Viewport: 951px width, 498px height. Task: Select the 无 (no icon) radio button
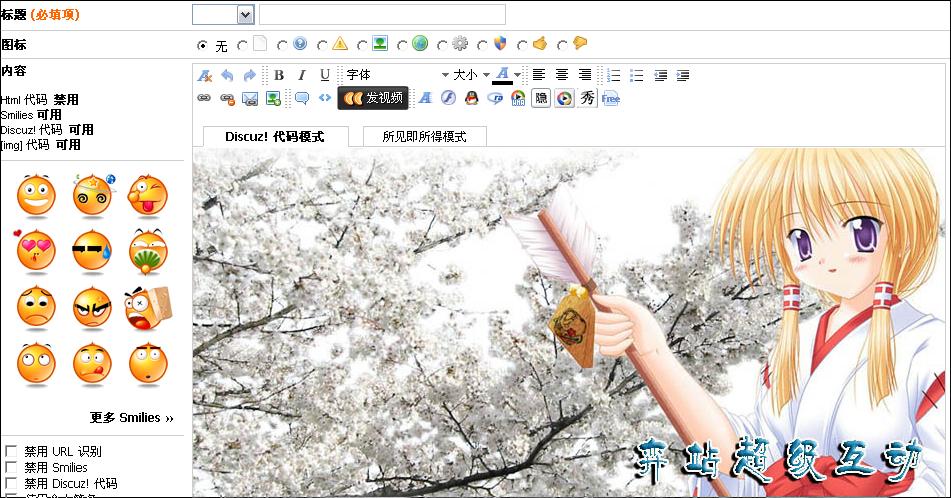click(202, 45)
